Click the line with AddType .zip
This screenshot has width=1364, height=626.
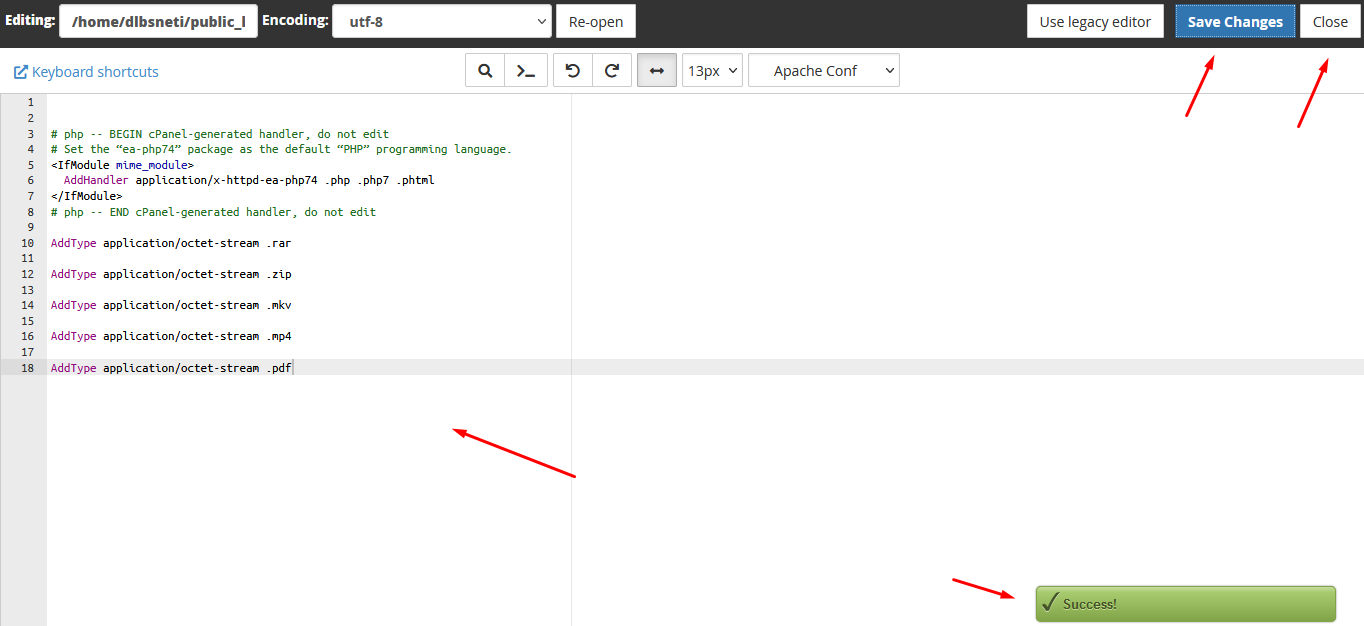point(171,274)
